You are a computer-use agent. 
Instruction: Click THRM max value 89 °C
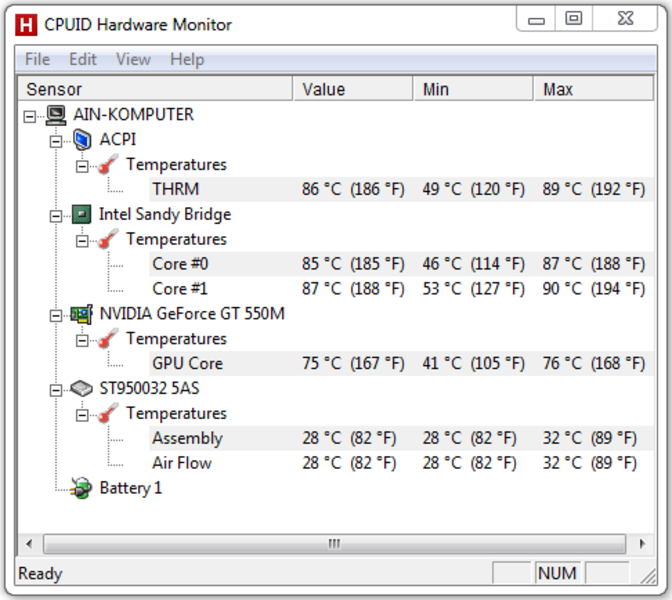point(562,189)
